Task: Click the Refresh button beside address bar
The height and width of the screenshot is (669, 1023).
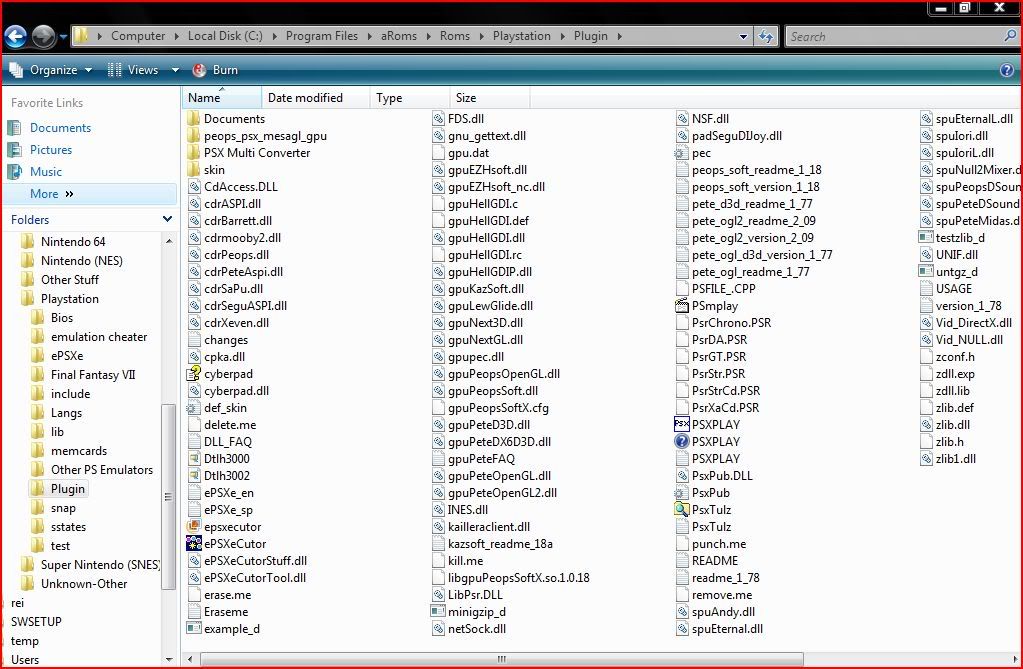Action: (766, 36)
